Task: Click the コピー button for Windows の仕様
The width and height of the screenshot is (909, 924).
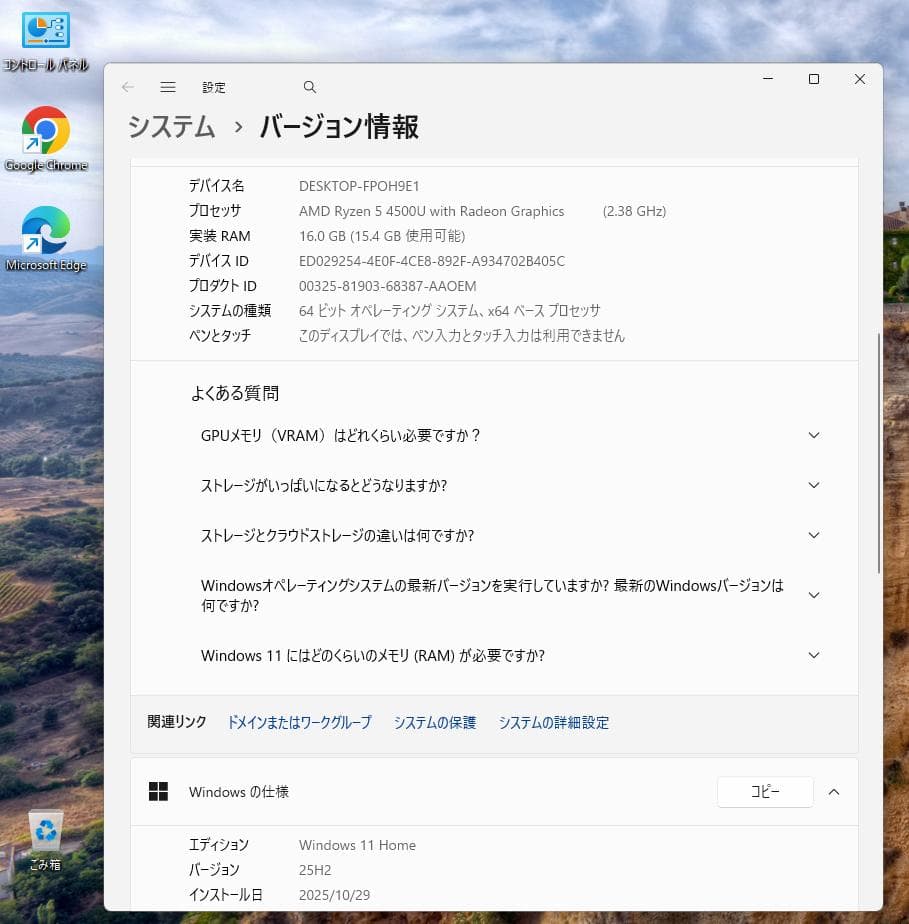Action: pos(764,791)
